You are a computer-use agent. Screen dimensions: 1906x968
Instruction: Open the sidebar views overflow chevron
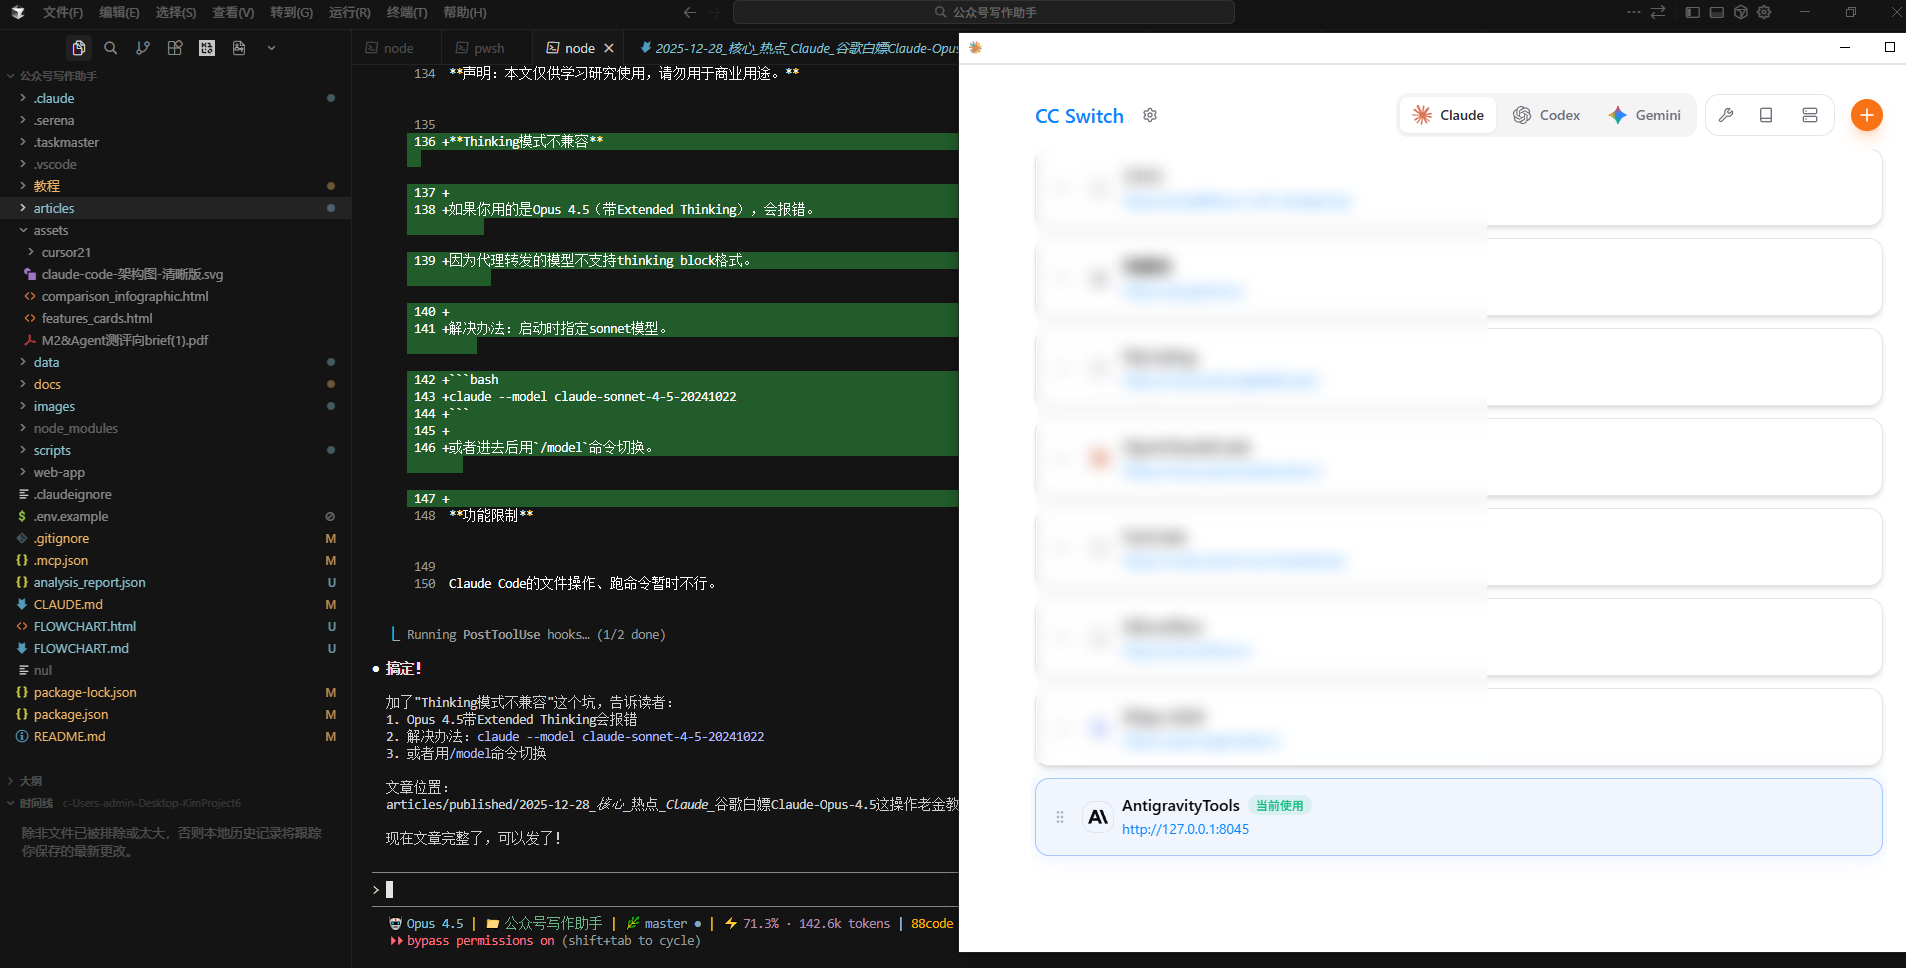[271, 48]
